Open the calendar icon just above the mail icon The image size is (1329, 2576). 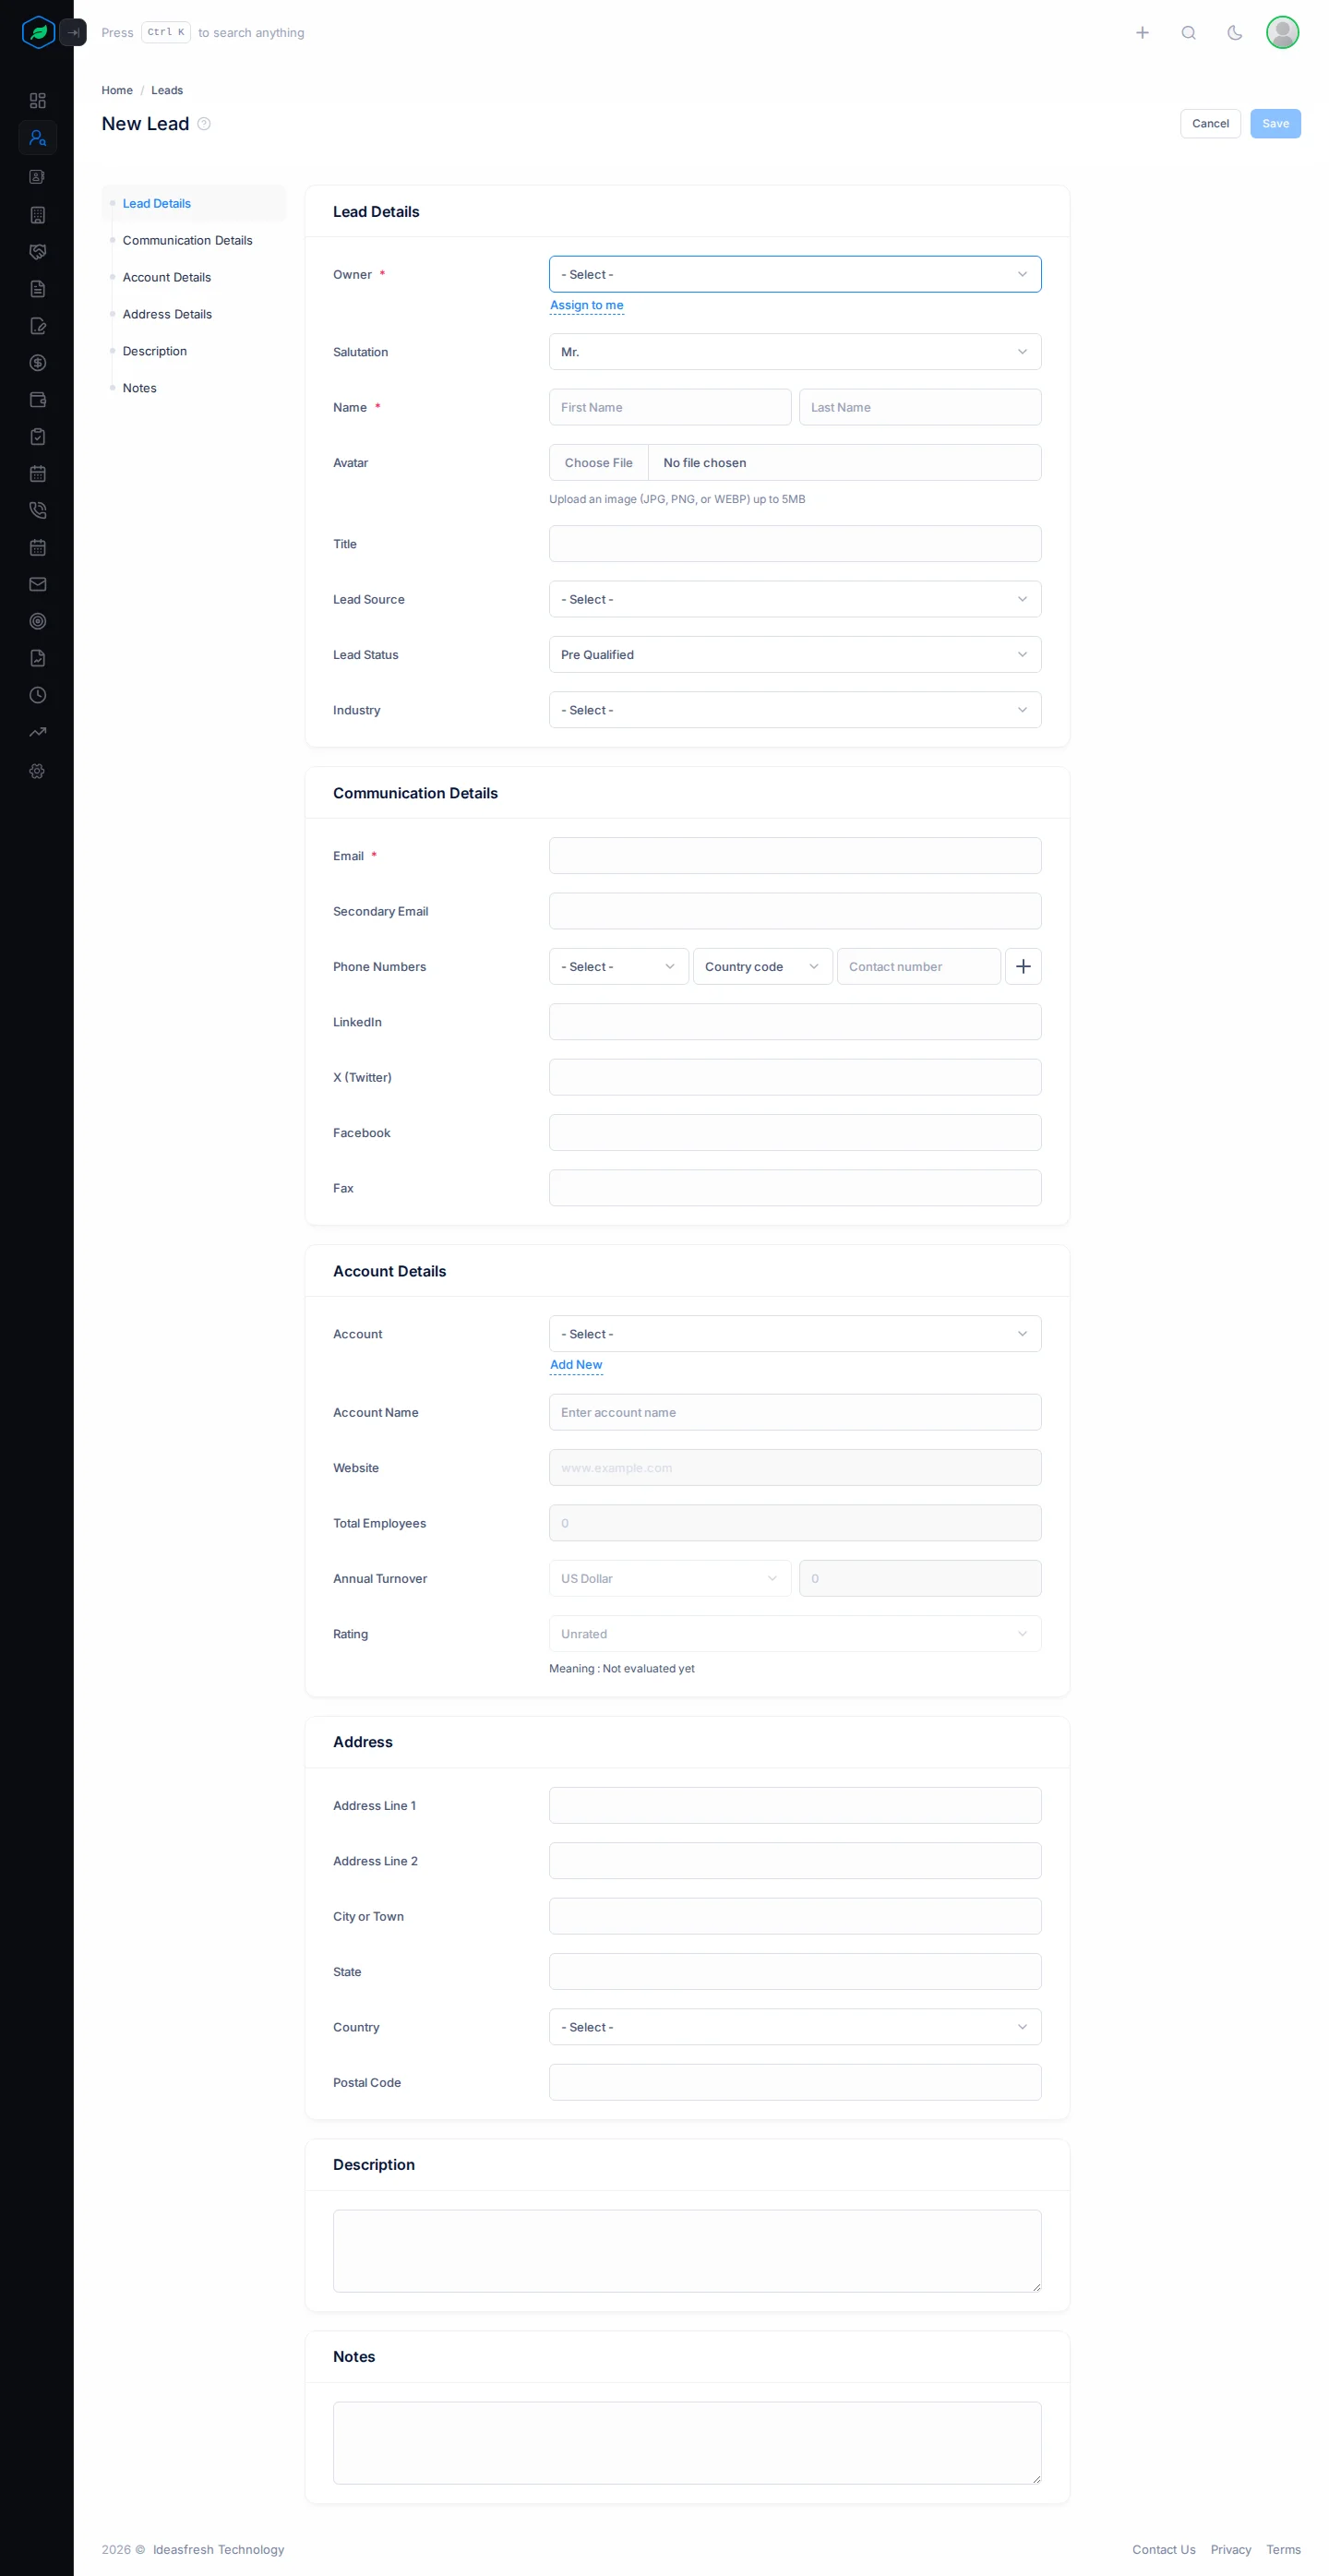click(x=38, y=548)
